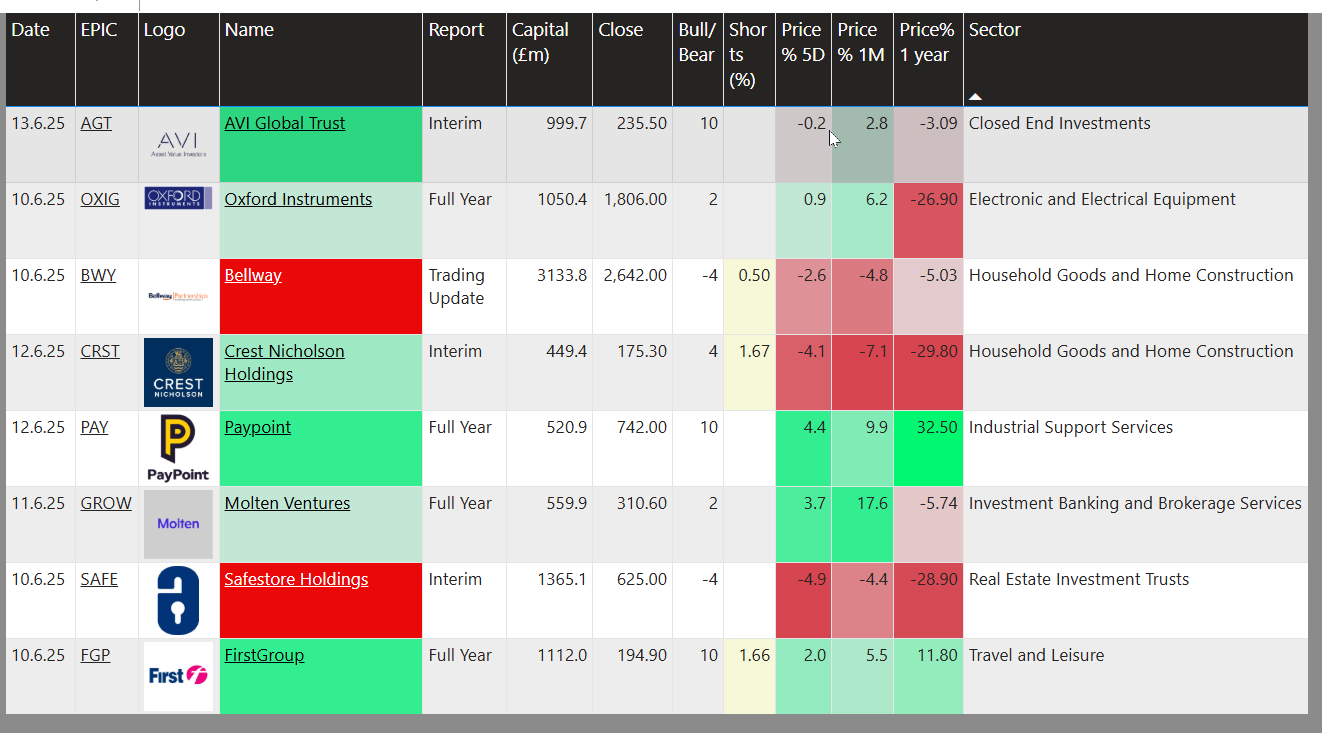The width and height of the screenshot is (1322, 733).
Task: Select the 2,642.00 close price cell
Action: click(633, 296)
